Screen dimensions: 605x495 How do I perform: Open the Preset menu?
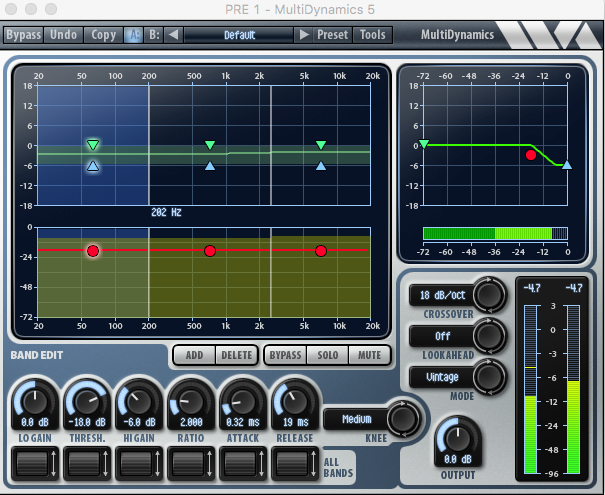(332, 35)
